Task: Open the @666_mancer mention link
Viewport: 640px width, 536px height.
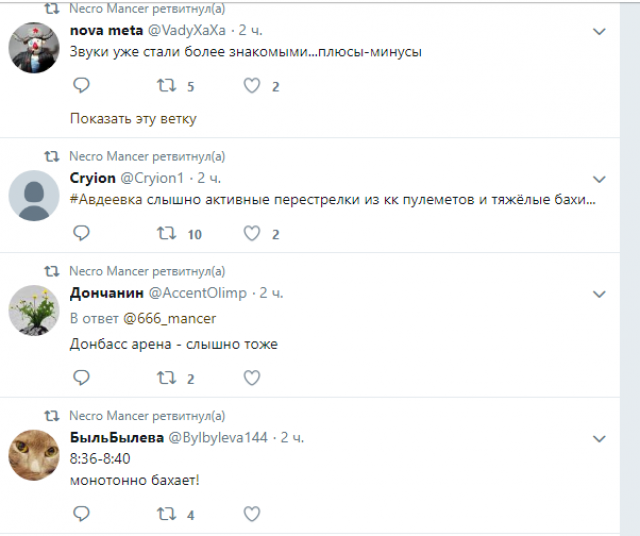Action: point(169,318)
